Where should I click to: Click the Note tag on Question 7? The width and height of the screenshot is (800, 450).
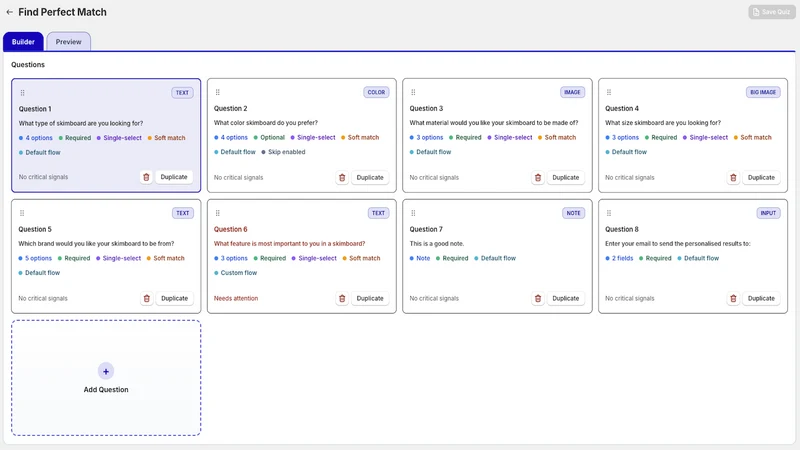(x=419, y=259)
